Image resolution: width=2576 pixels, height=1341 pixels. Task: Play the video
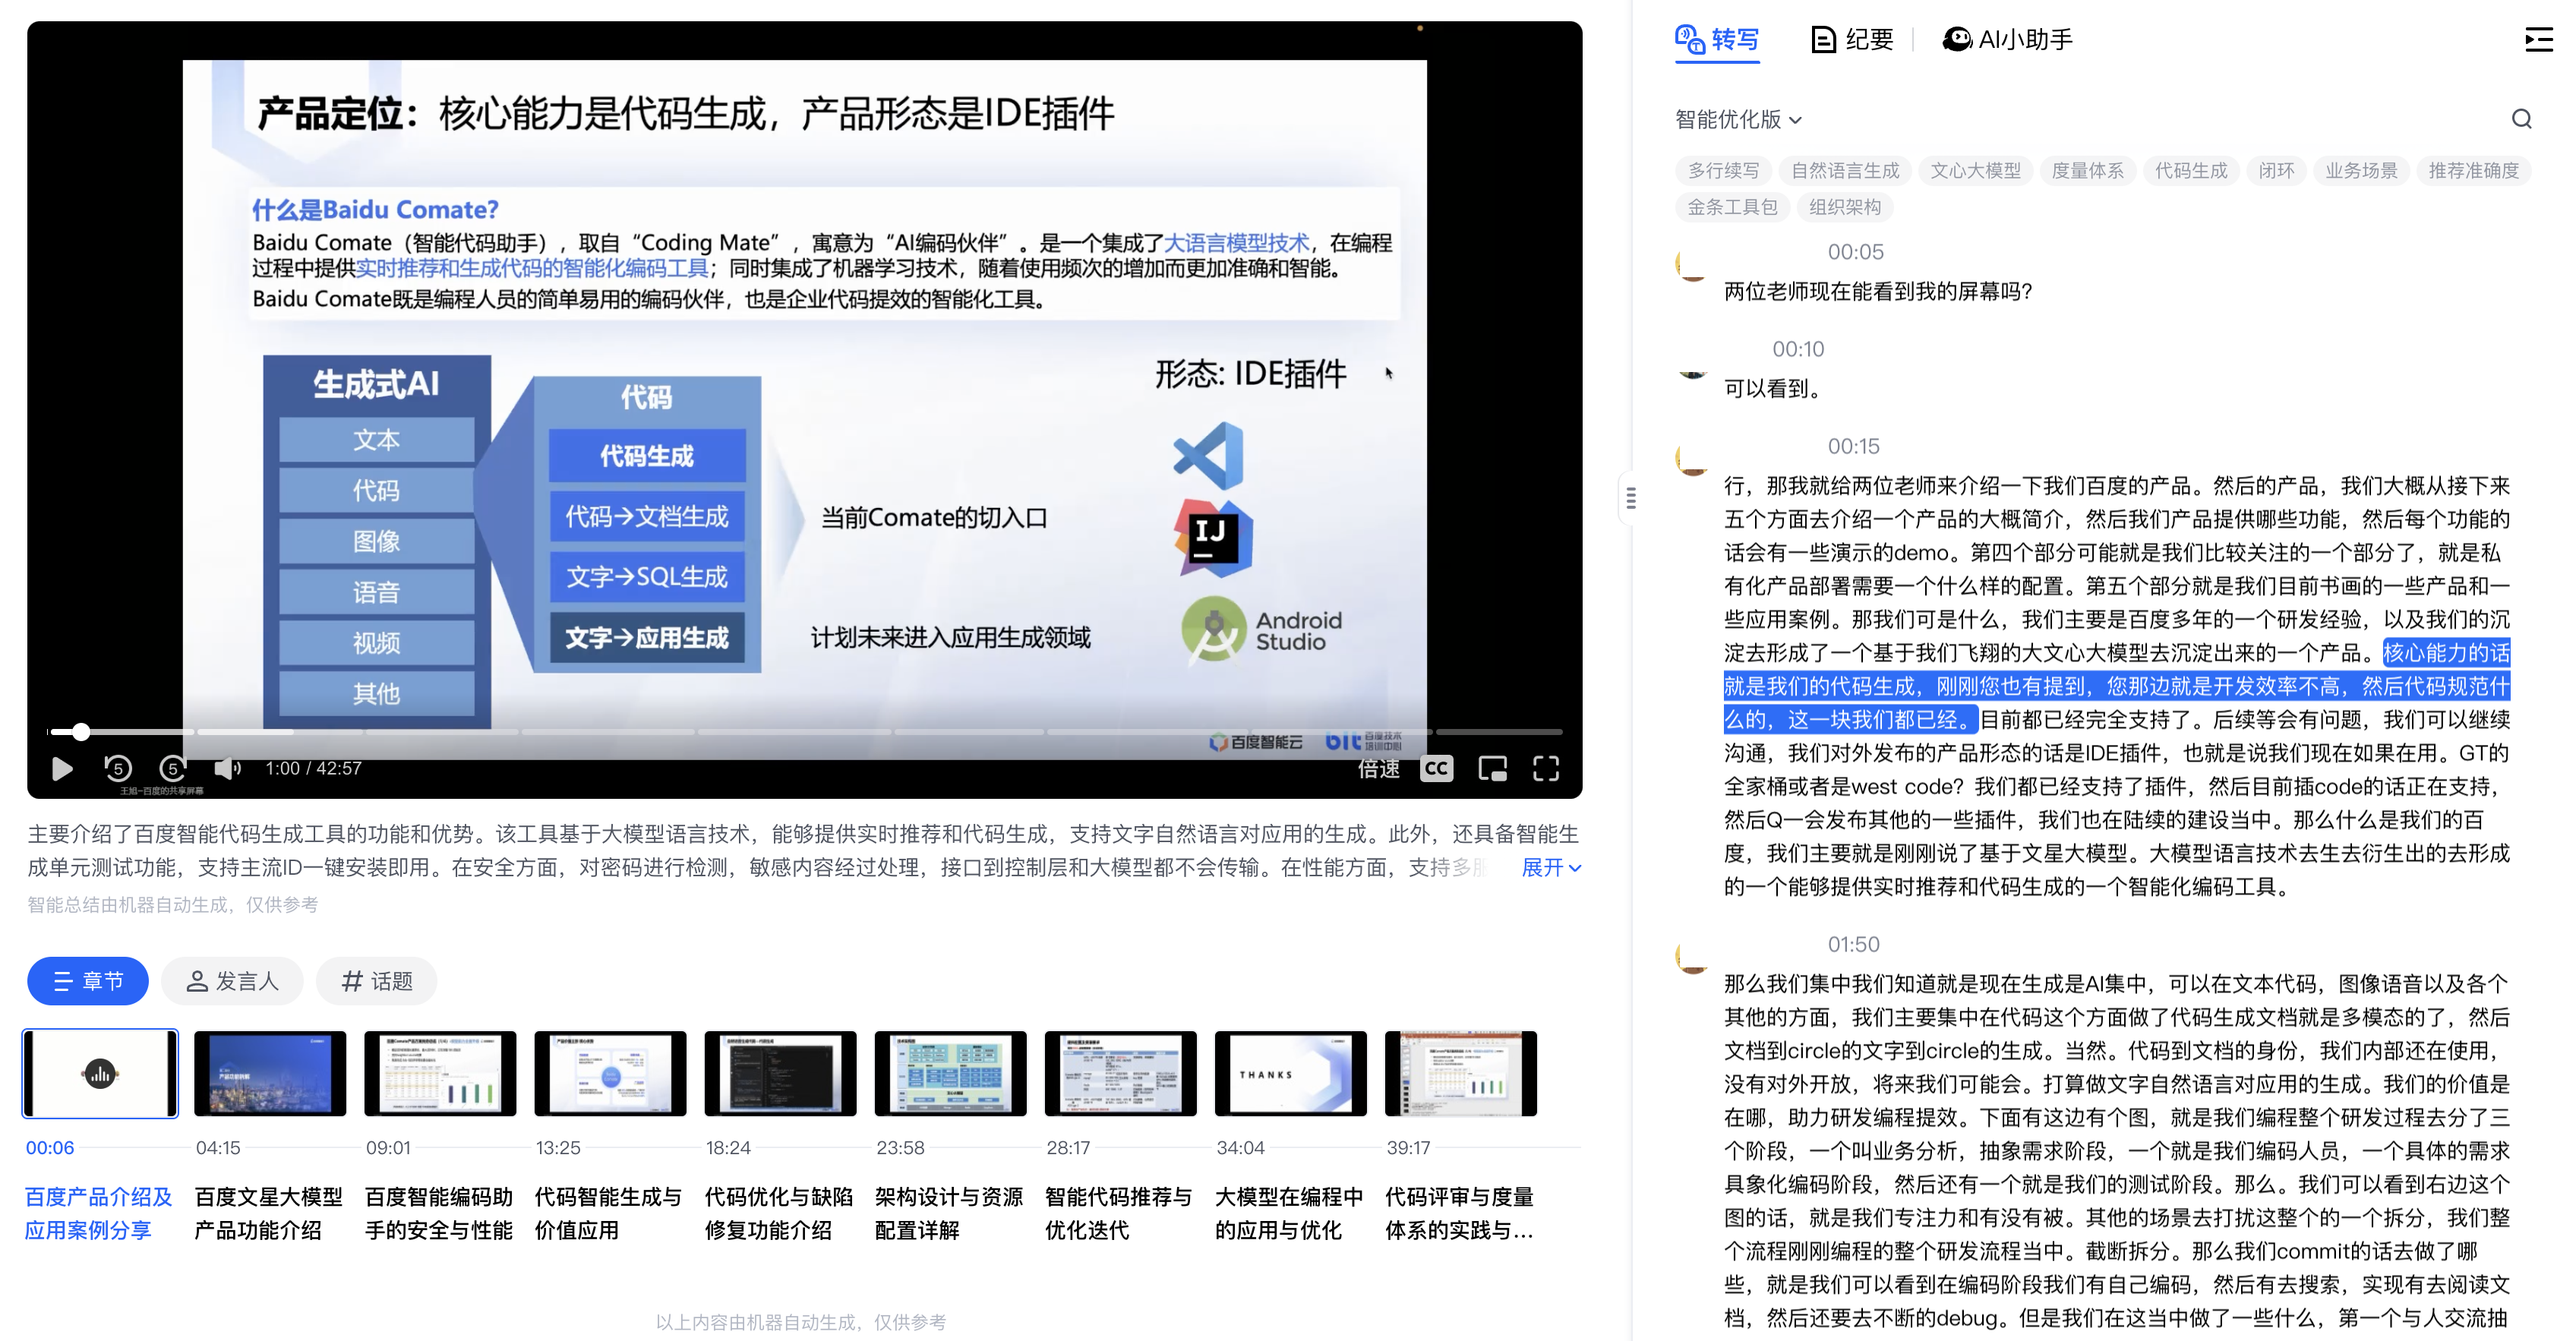pyautogui.click(x=61, y=768)
